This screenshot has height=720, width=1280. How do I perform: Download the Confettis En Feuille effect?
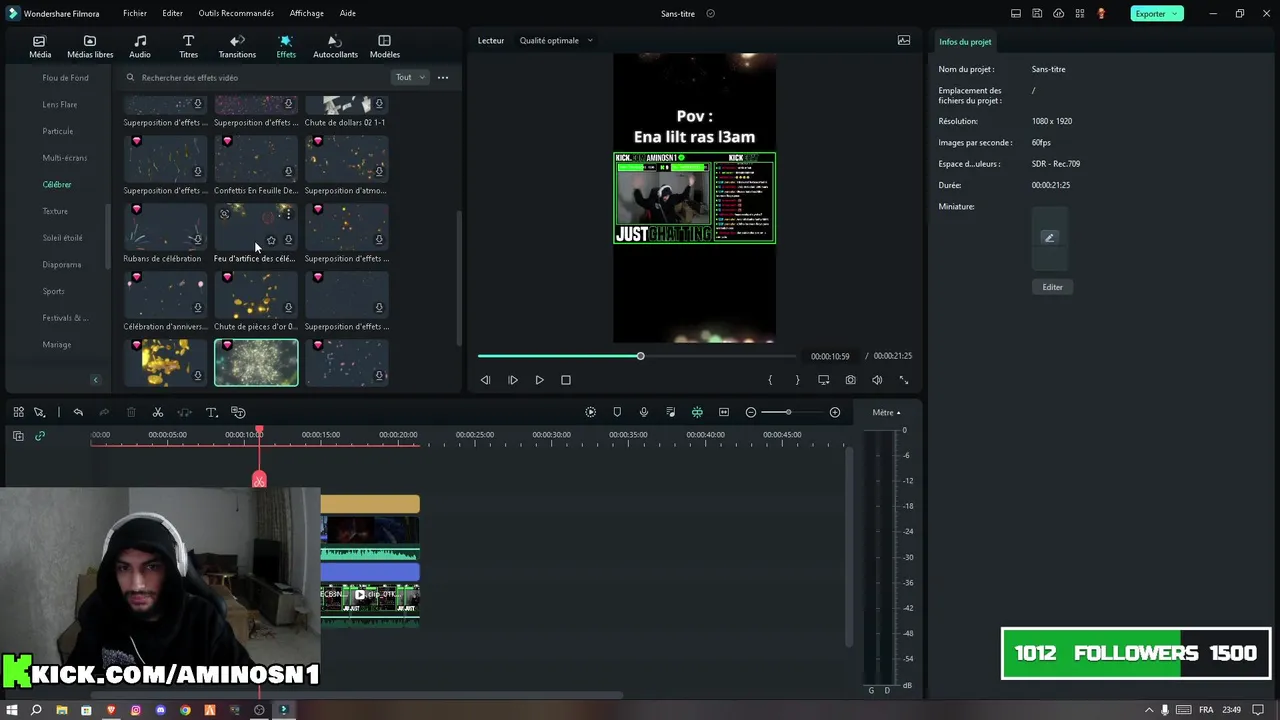(x=288, y=172)
